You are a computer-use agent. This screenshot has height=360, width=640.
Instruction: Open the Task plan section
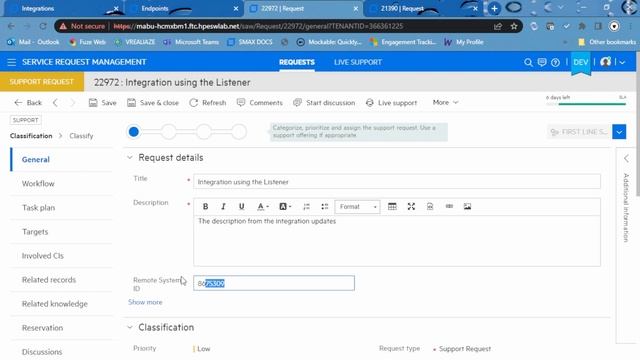click(x=61, y=208)
